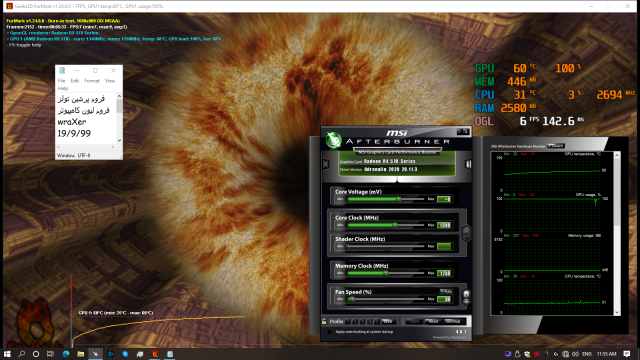Click the Memory Clock value field
This screenshot has height=360, width=640.
[x=444, y=273]
